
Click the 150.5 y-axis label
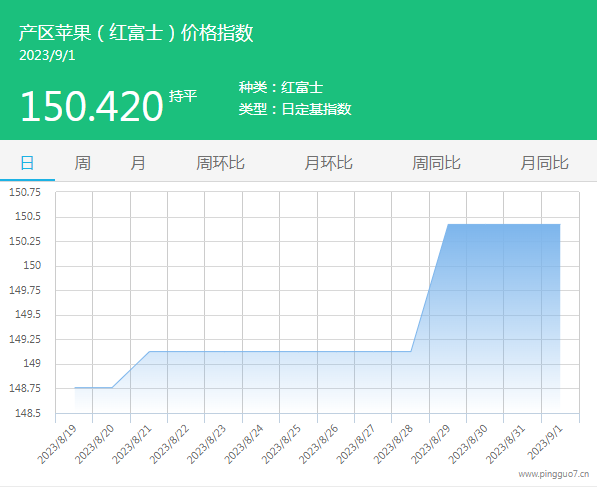coord(28,217)
